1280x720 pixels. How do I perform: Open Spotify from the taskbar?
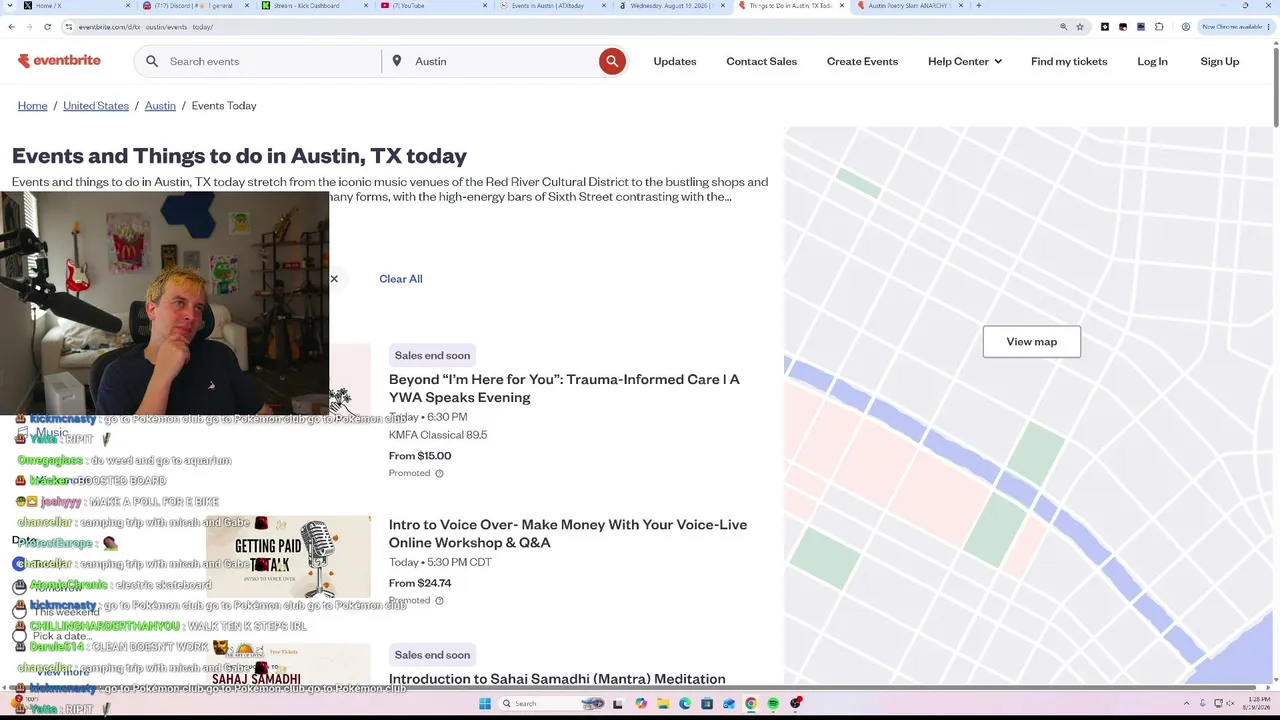coord(773,704)
